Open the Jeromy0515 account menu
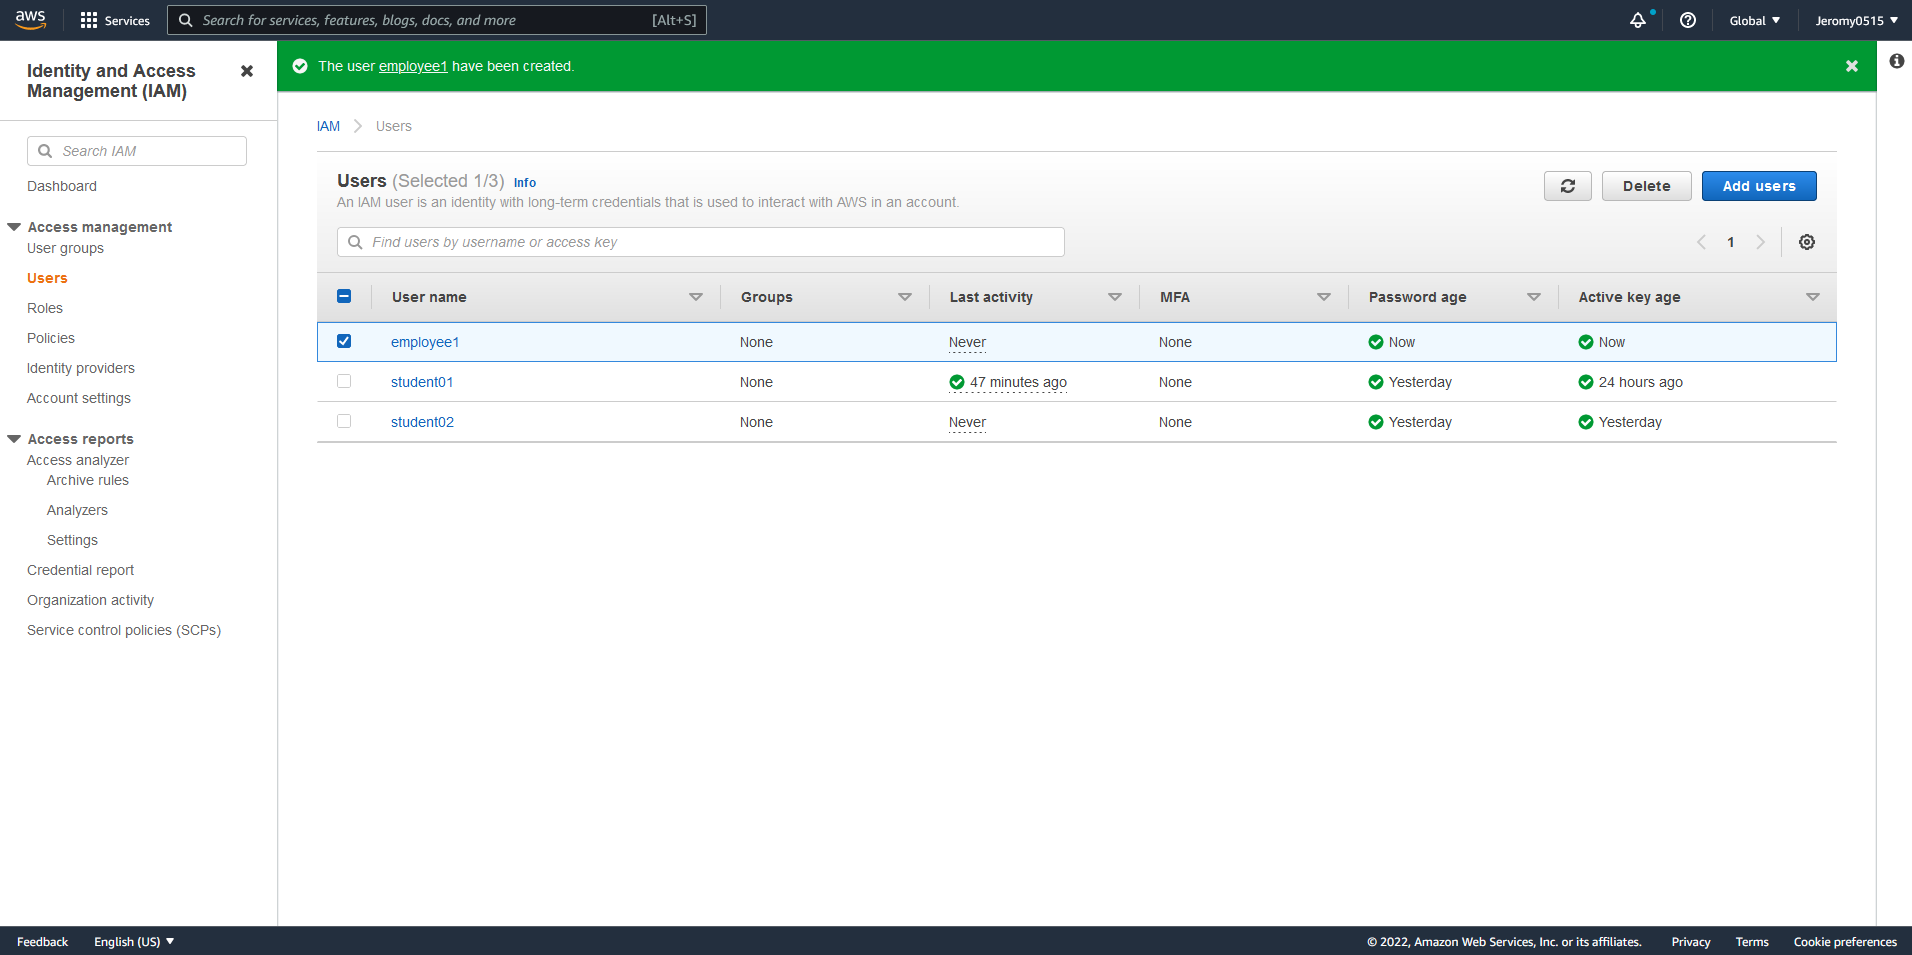Screen dimensions: 1912x955 tap(1856, 20)
